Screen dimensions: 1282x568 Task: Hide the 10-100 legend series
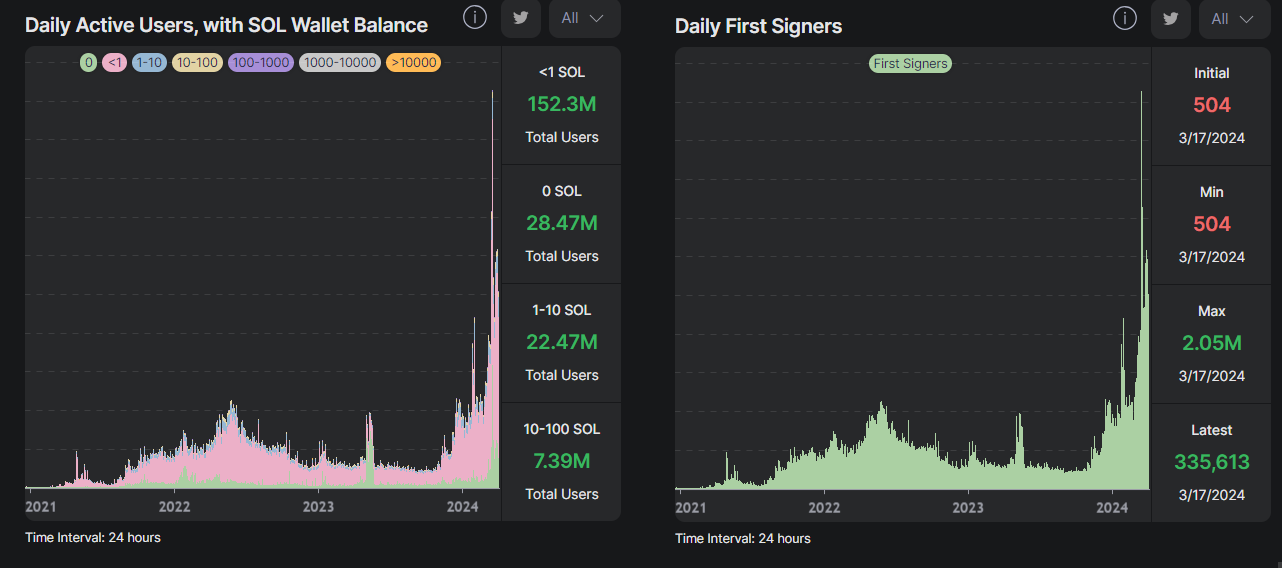tap(196, 63)
